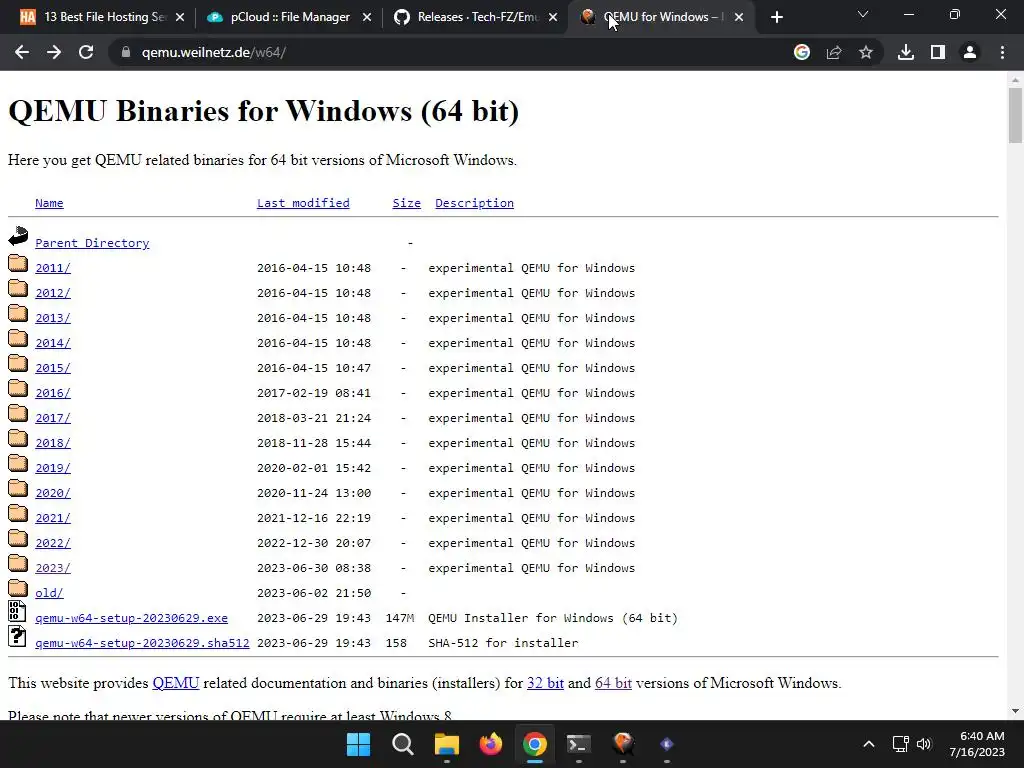Open the tab search dropdown arrow
Screen dimensions: 1024x768
coord(863,14)
